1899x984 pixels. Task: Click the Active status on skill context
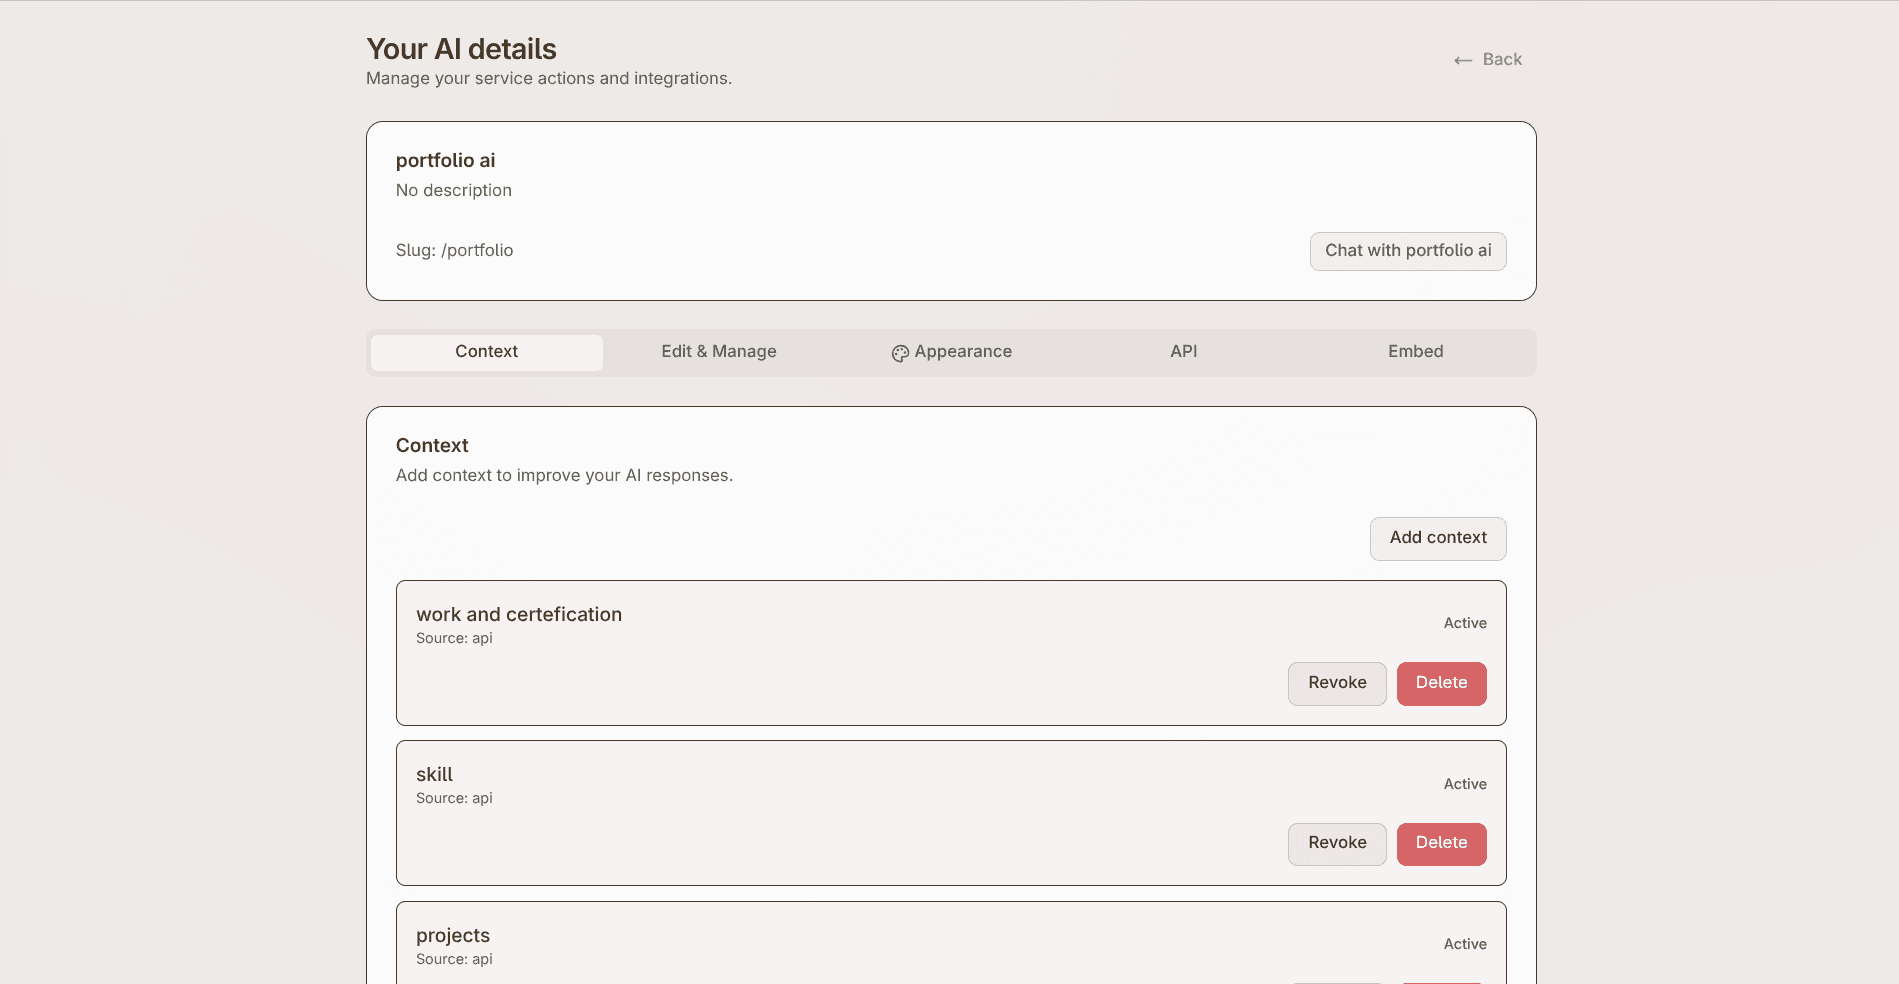coord(1464,784)
